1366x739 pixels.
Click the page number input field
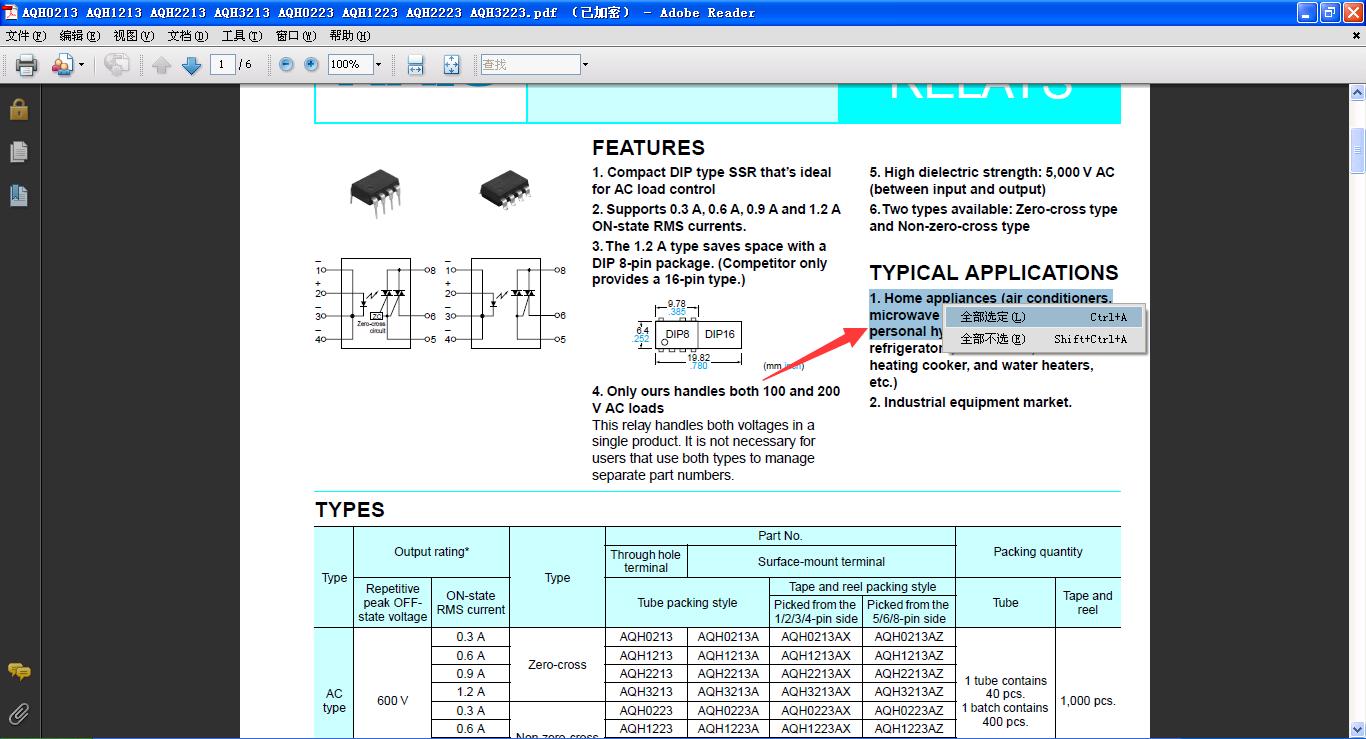click(222, 65)
